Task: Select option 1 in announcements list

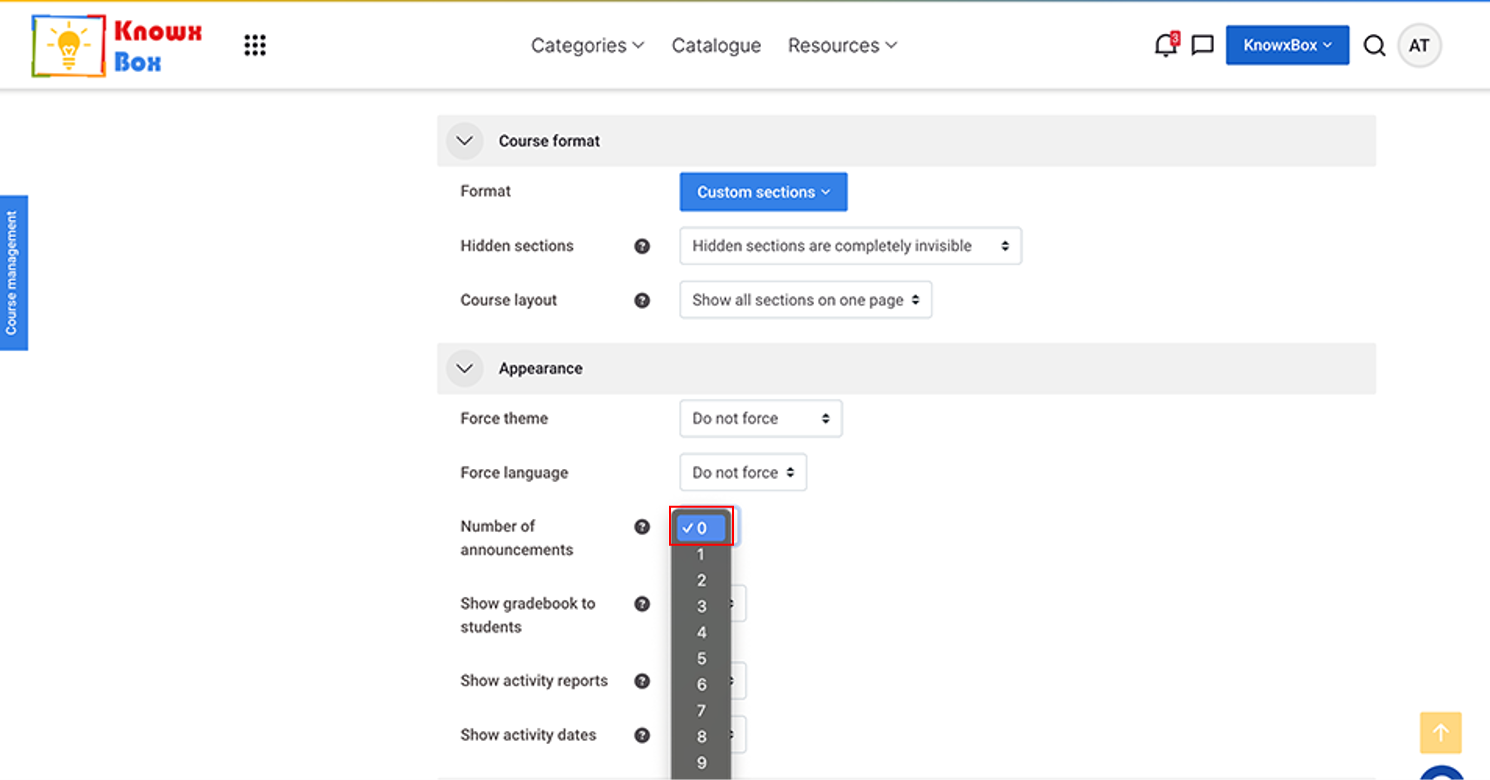Action: click(701, 554)
